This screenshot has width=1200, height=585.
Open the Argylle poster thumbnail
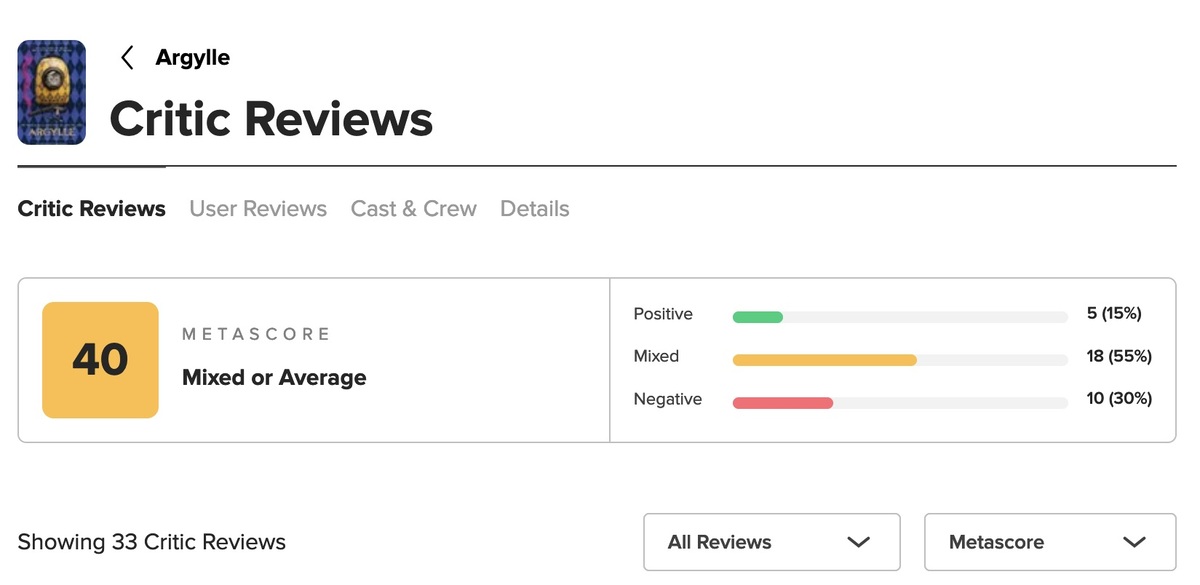point(52,92)
